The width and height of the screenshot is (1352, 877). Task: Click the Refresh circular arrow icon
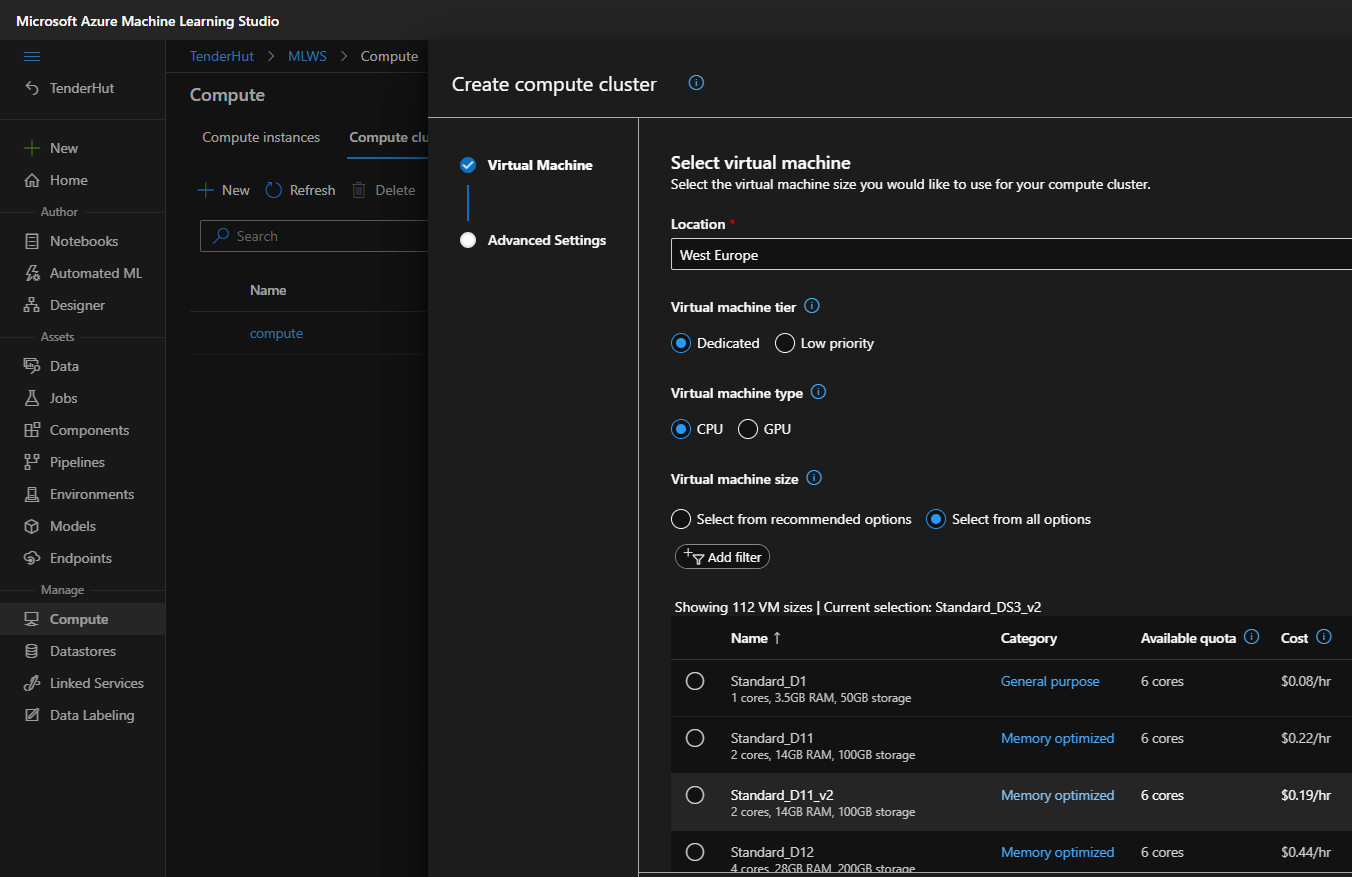274,190
